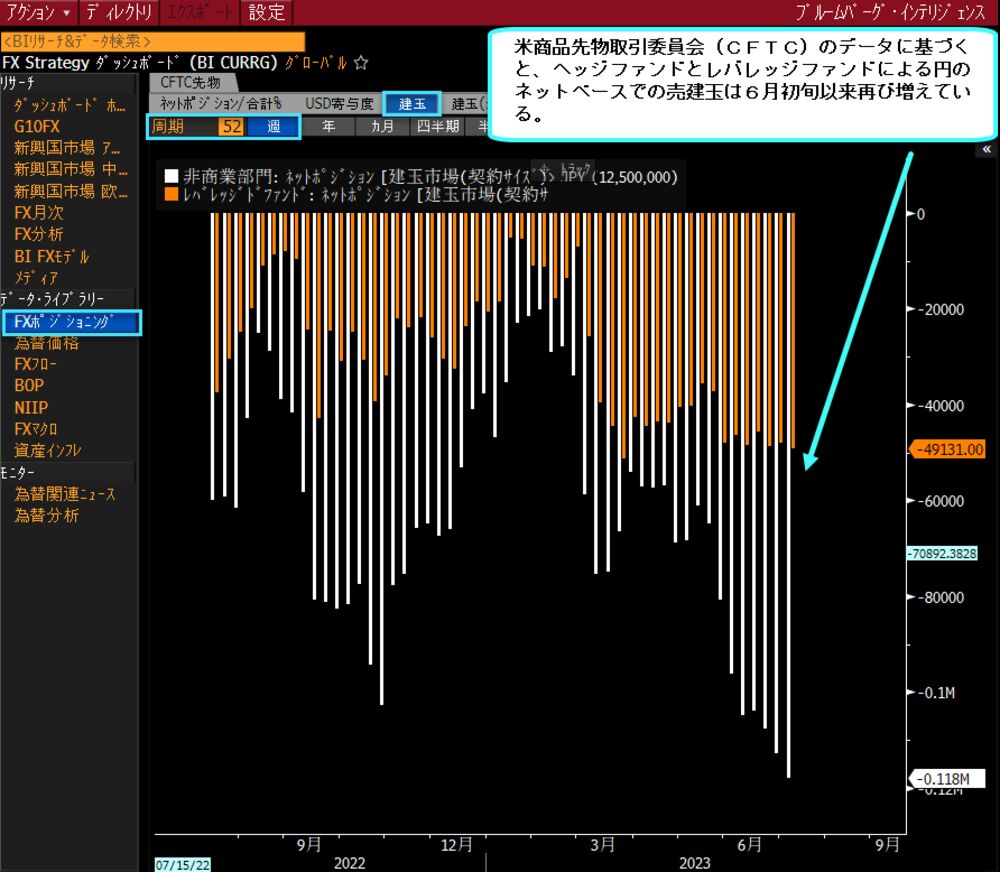Click the 12月 axis label
1000x872 pixels.
point(457,845)
